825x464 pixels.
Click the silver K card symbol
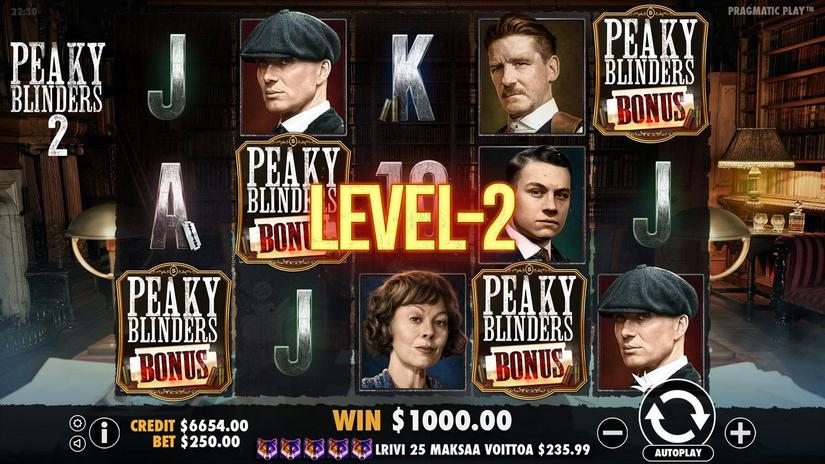click(412, 77)
